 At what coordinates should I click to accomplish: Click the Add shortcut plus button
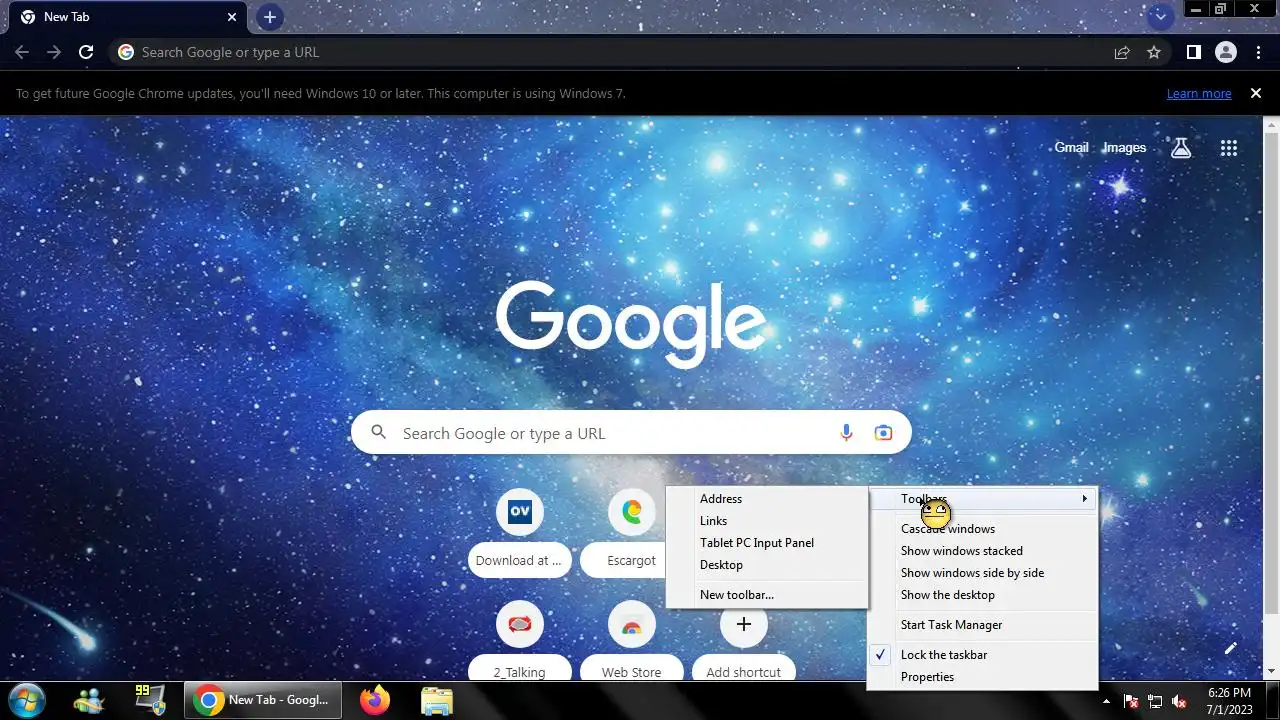[x=743, y=625]
